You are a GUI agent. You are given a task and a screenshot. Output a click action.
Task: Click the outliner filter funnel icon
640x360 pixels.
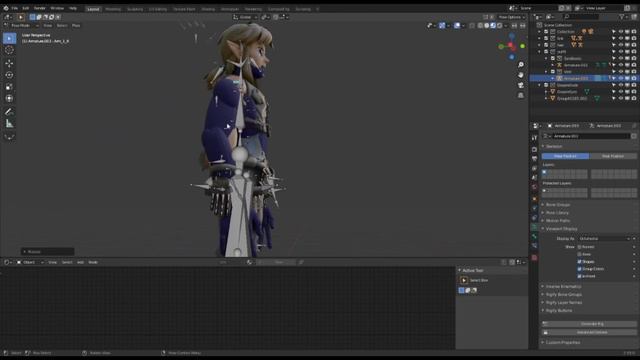tap(622, 17)
